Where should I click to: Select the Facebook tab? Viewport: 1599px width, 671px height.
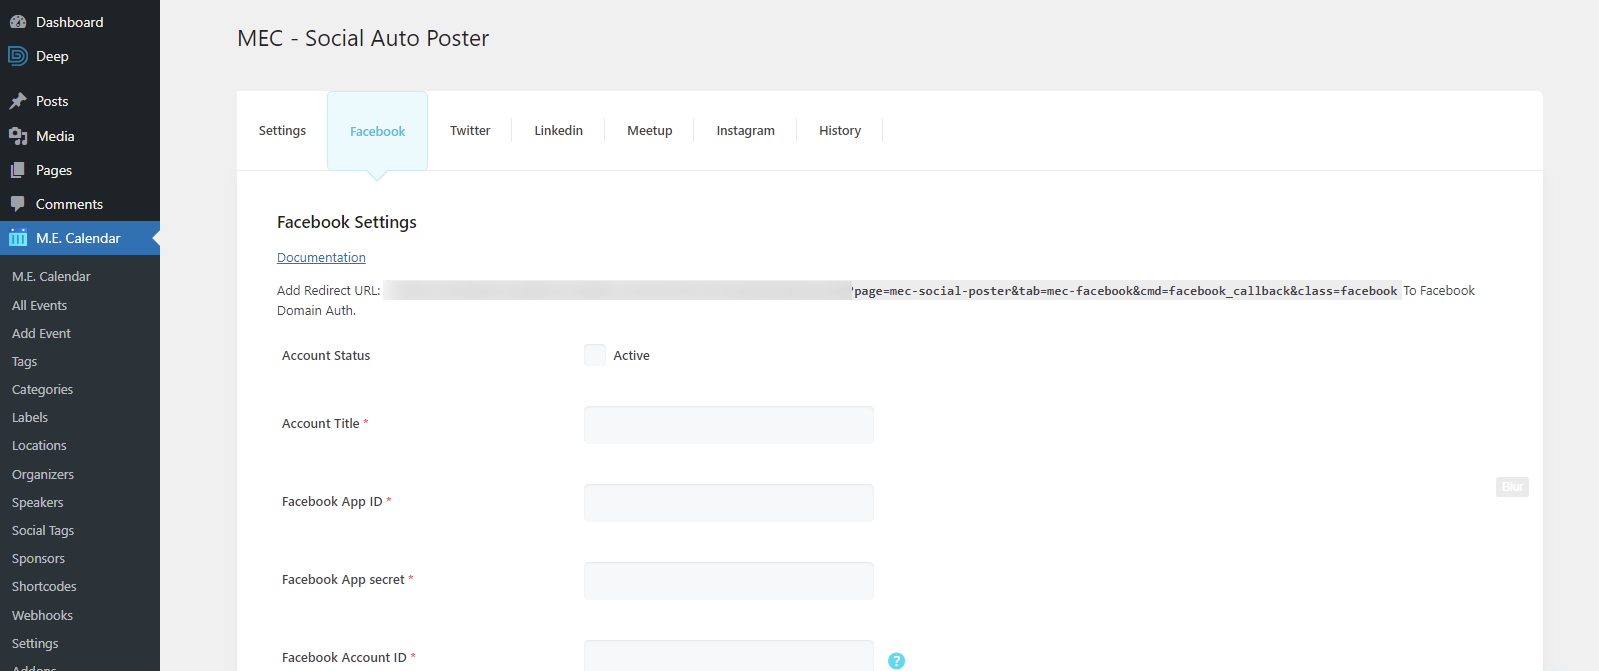coord(377,131)
